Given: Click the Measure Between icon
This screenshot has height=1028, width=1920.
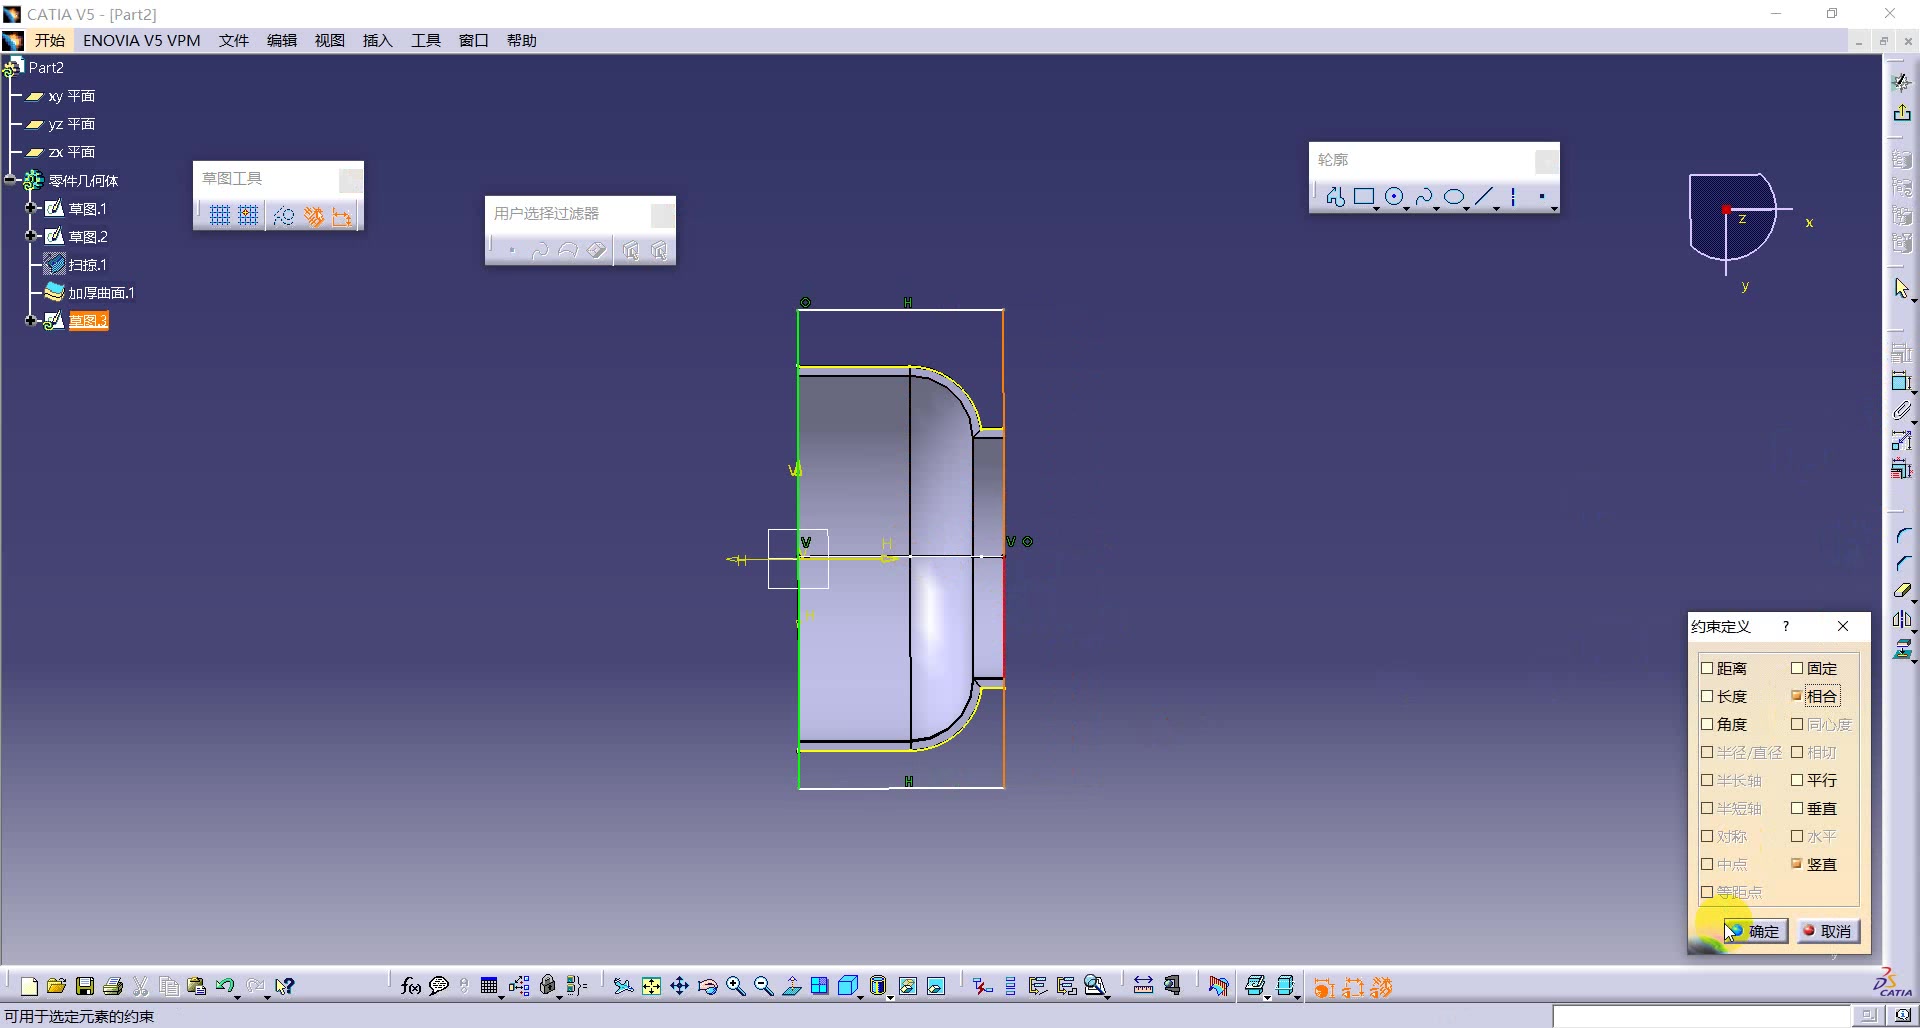Looking at the screenshot, I should [x=1143, y=986].
